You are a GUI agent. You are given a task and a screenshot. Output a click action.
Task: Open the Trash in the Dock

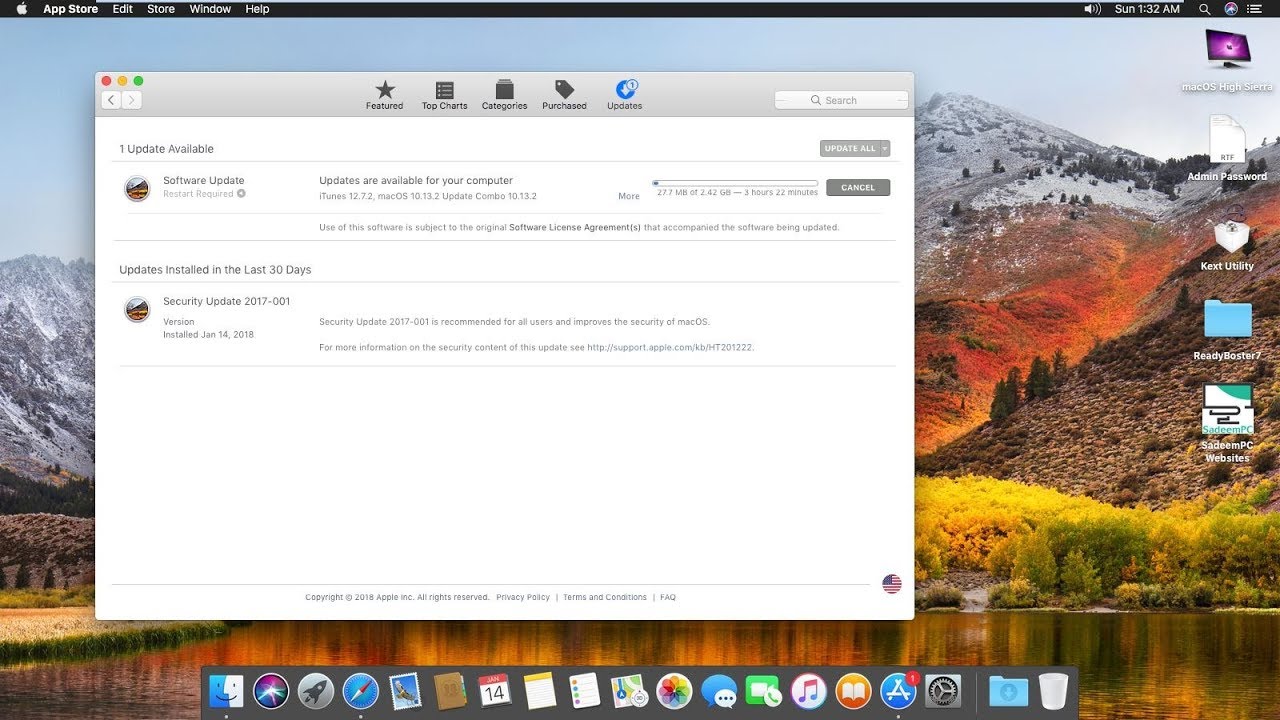coord(1053,691)
